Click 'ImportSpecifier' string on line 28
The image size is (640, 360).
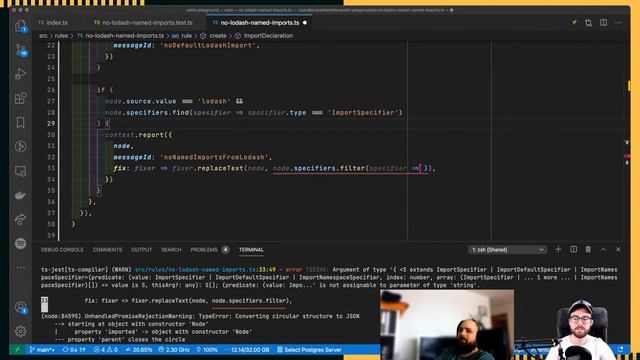tap(363, 112)
